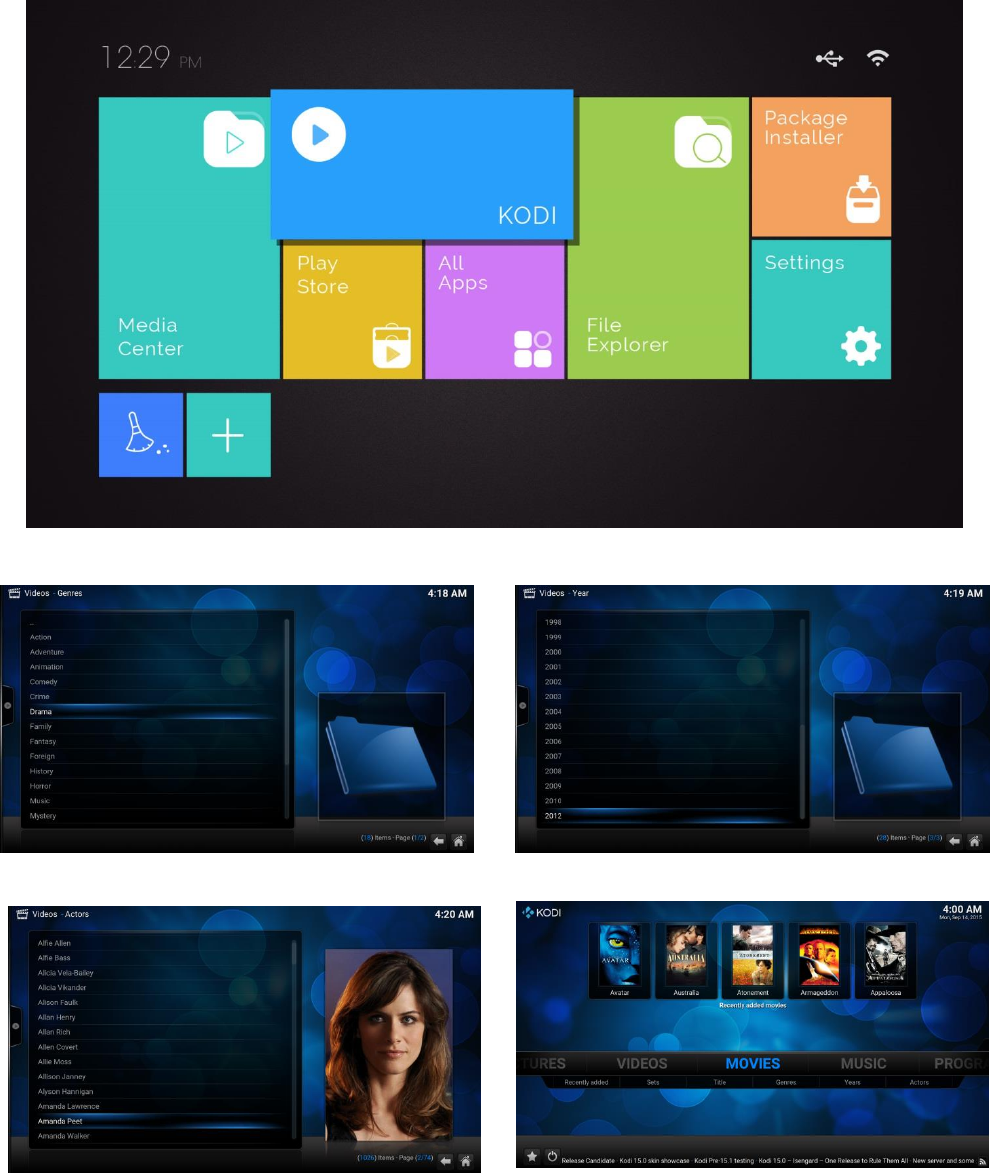
Task: Open the Package Installer tile
Action: click(821, 167)
